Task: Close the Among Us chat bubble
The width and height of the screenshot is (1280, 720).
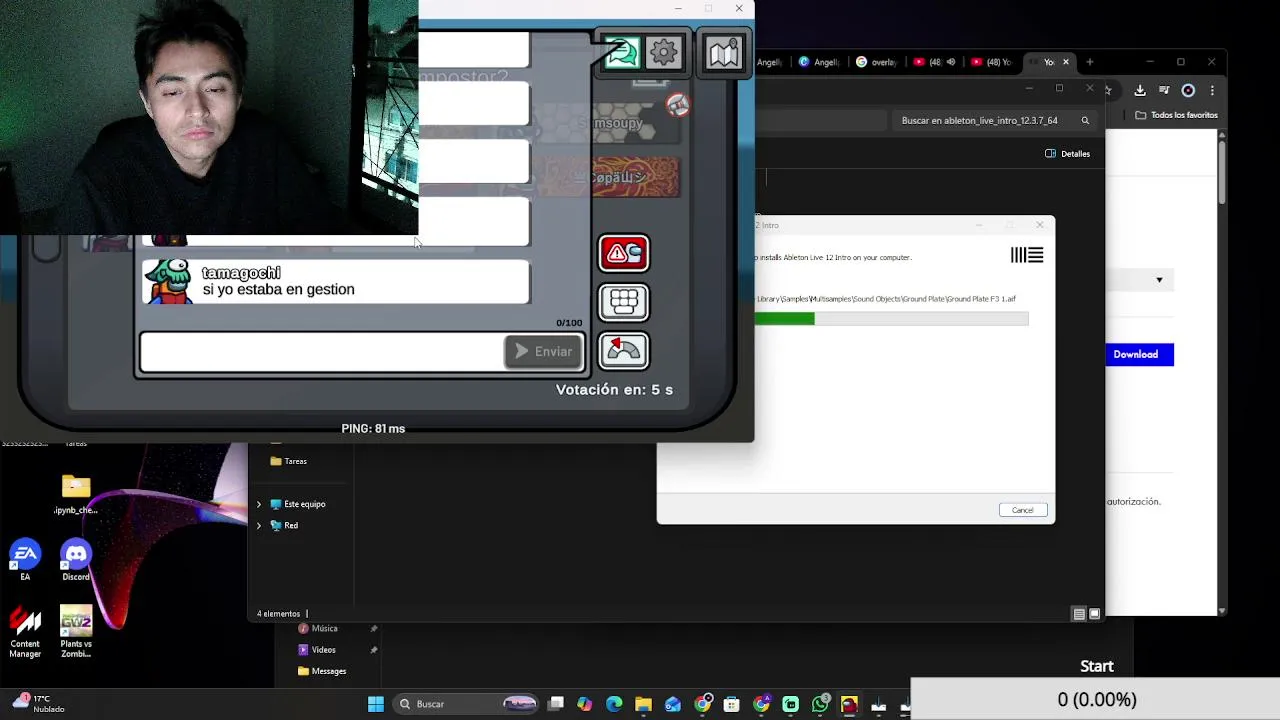Action: 621,52
